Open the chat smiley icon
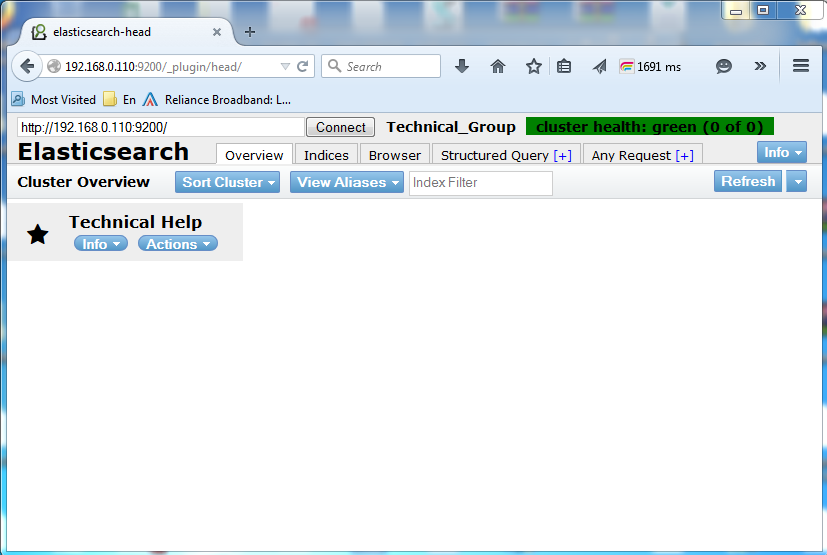The height and width of the screenshot is (555, 827). point(724,66)
